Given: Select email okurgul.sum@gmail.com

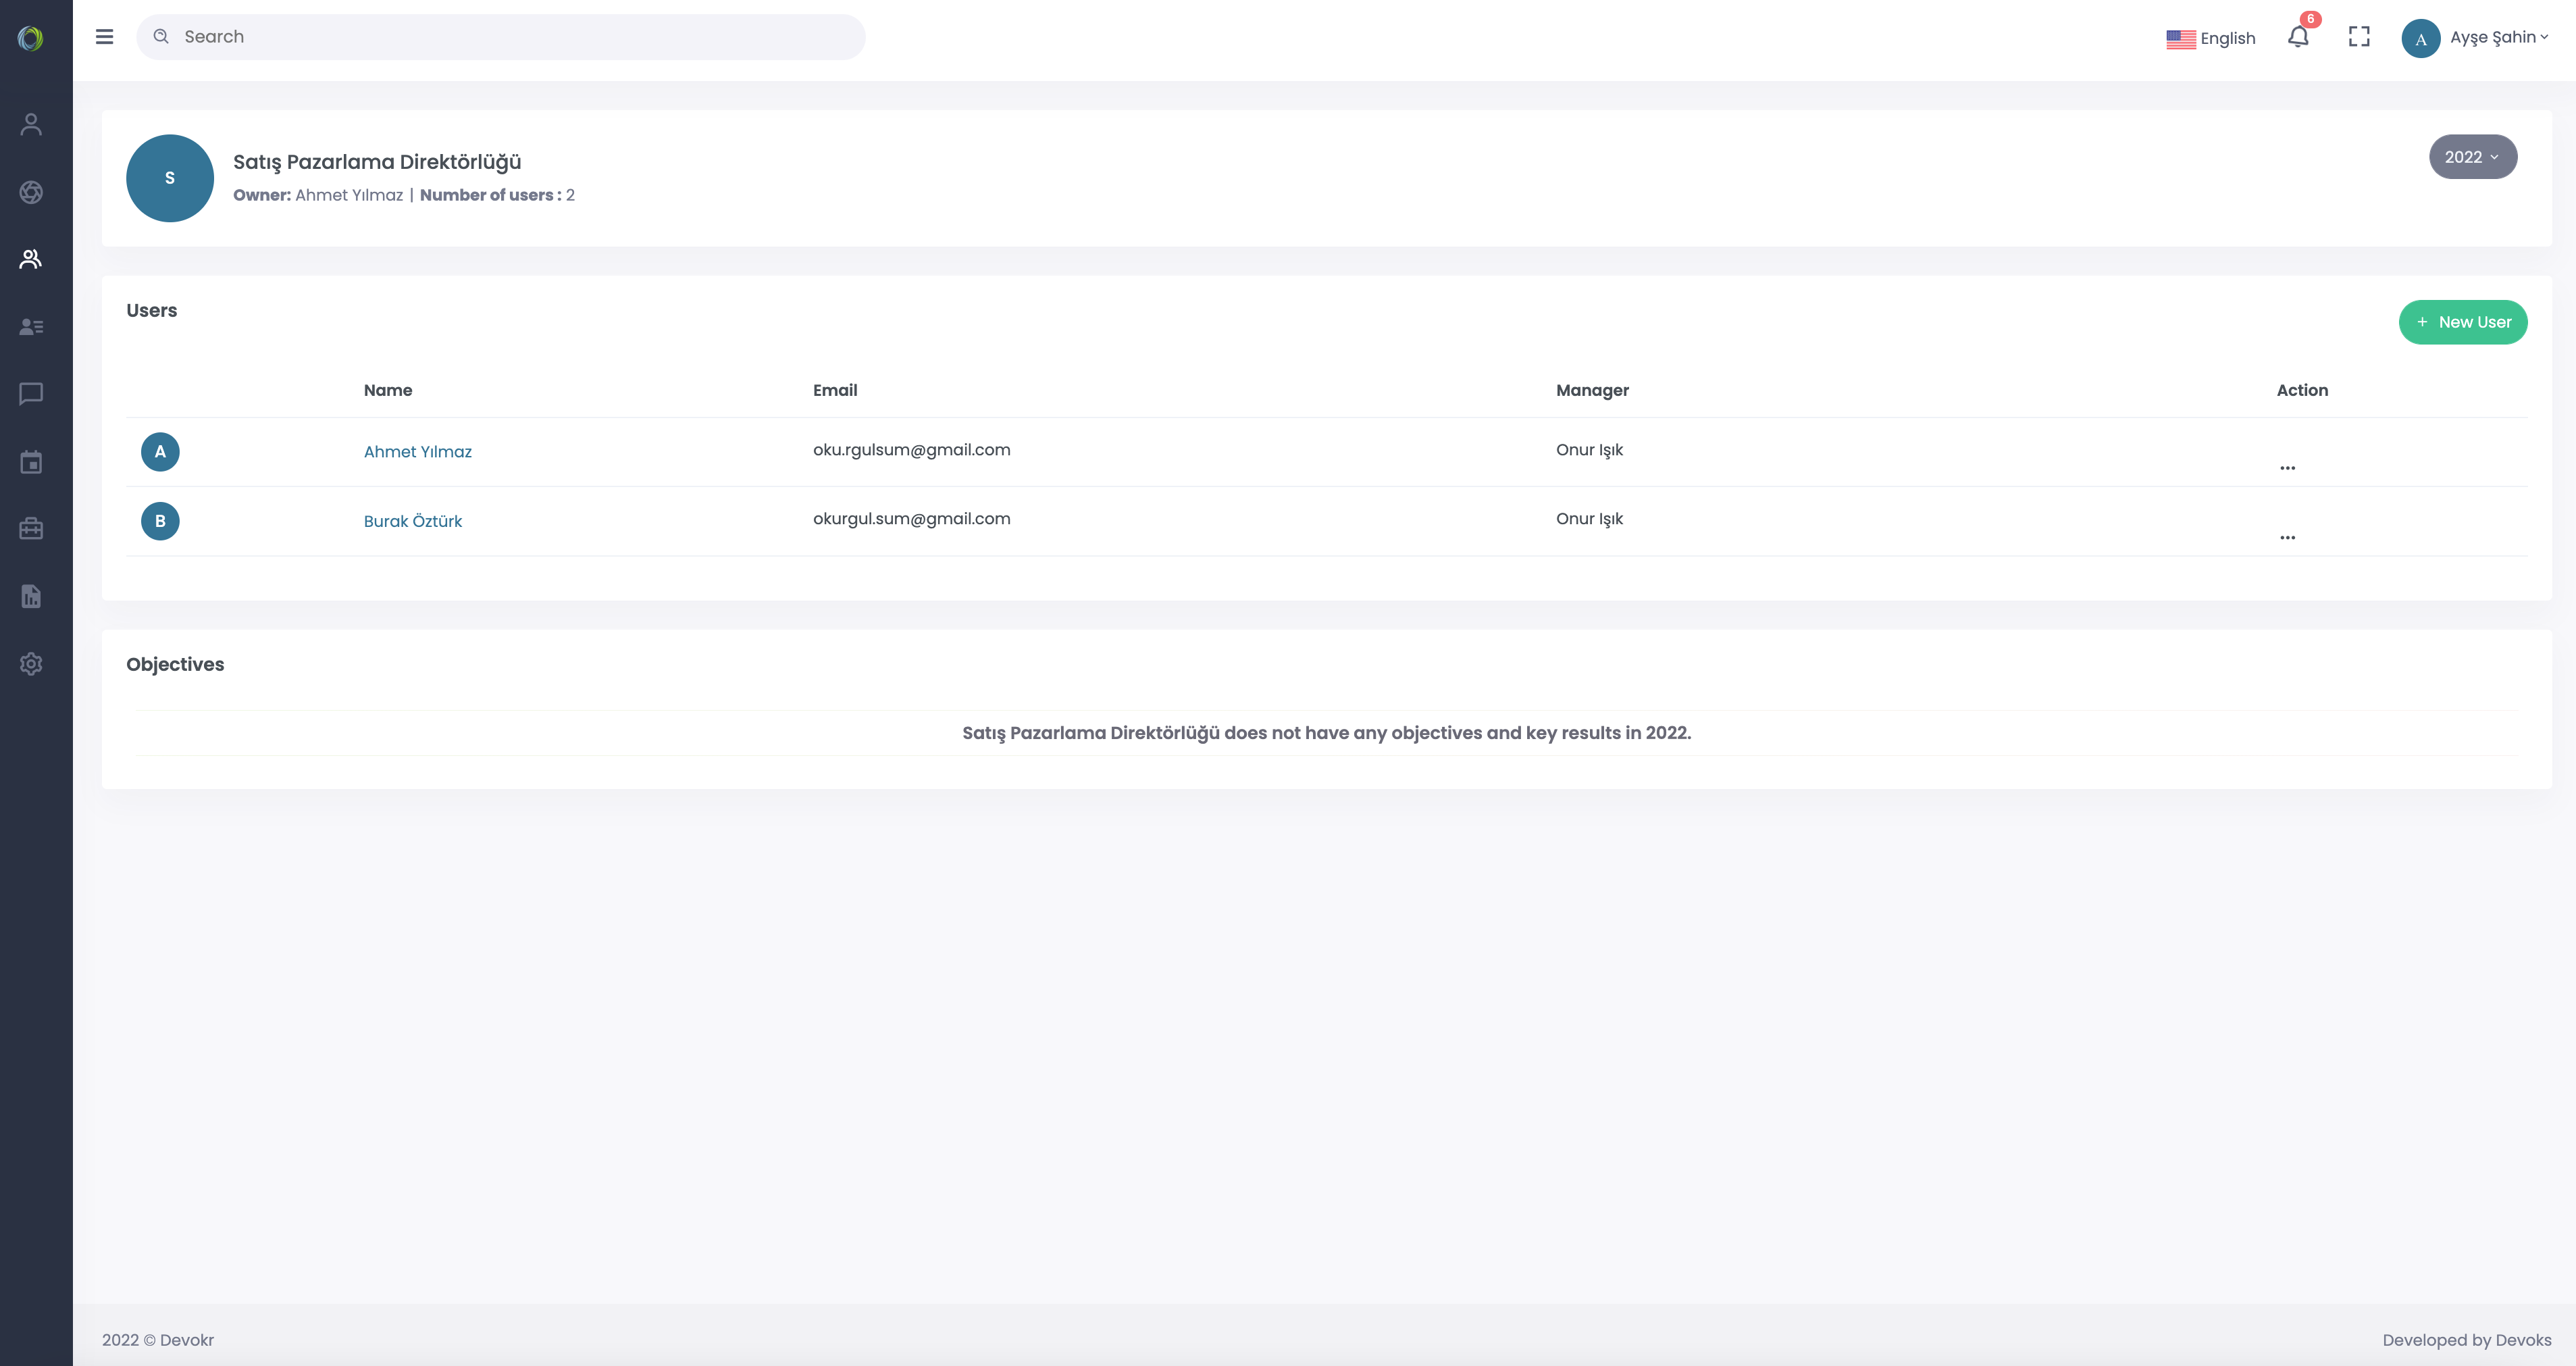Looking at the screenshot, I should [911, 519].
